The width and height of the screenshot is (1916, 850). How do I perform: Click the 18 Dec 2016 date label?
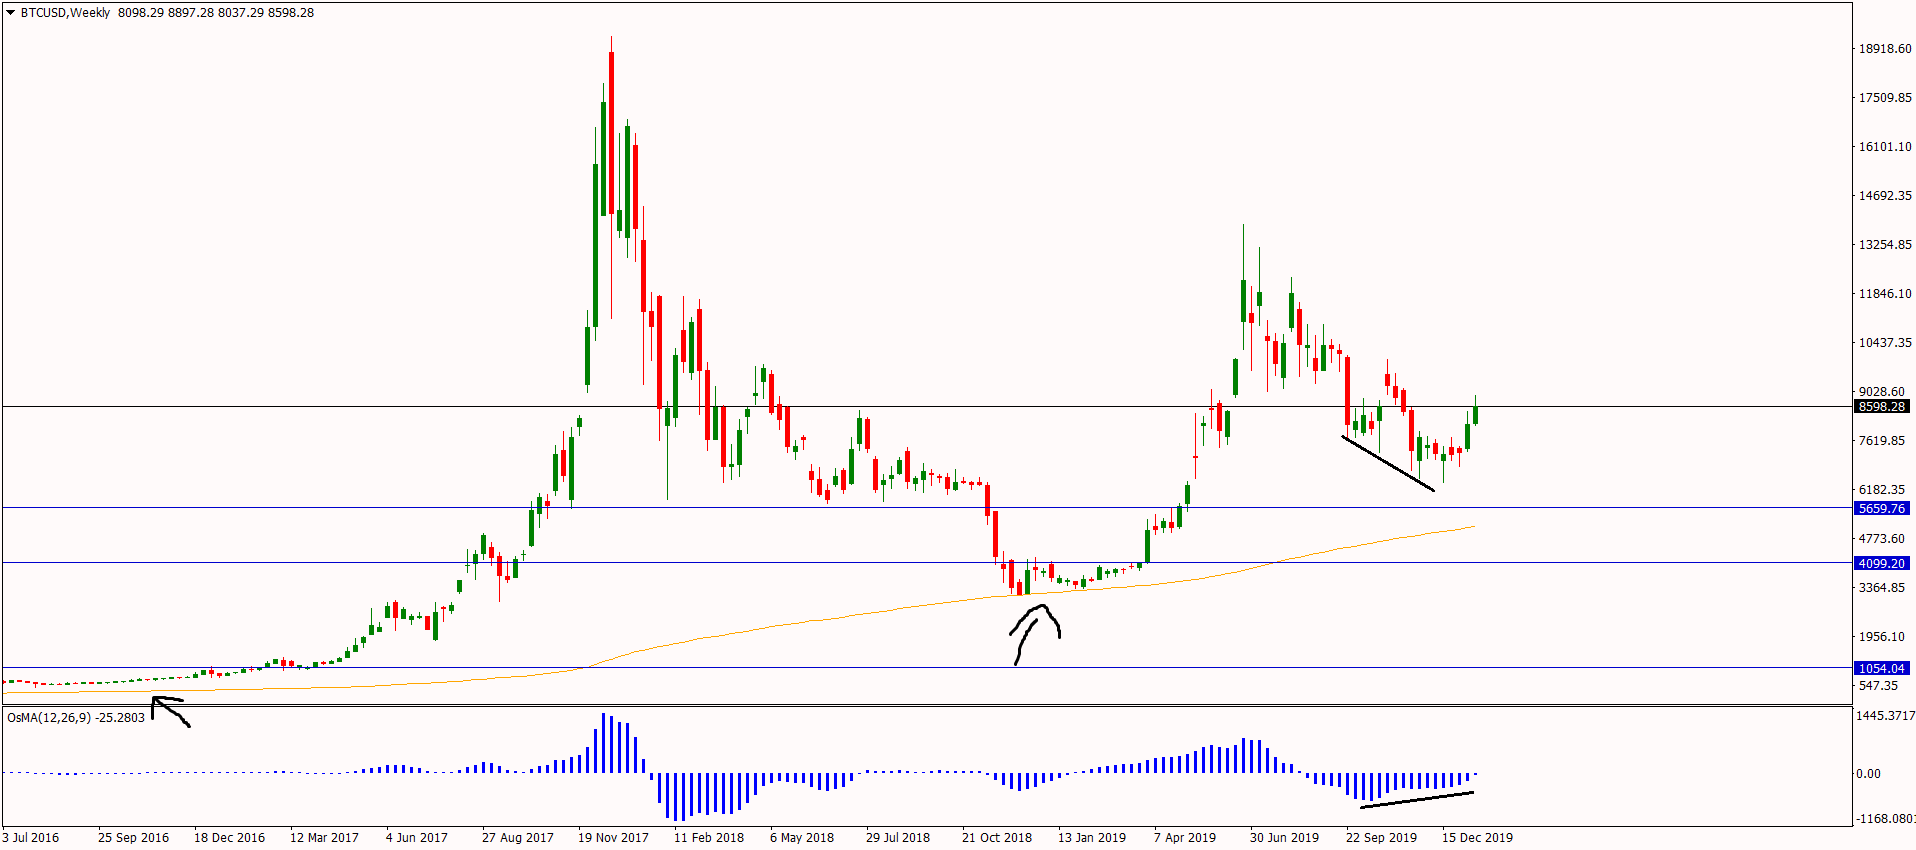pyautogui.click(x=229, y=837)
